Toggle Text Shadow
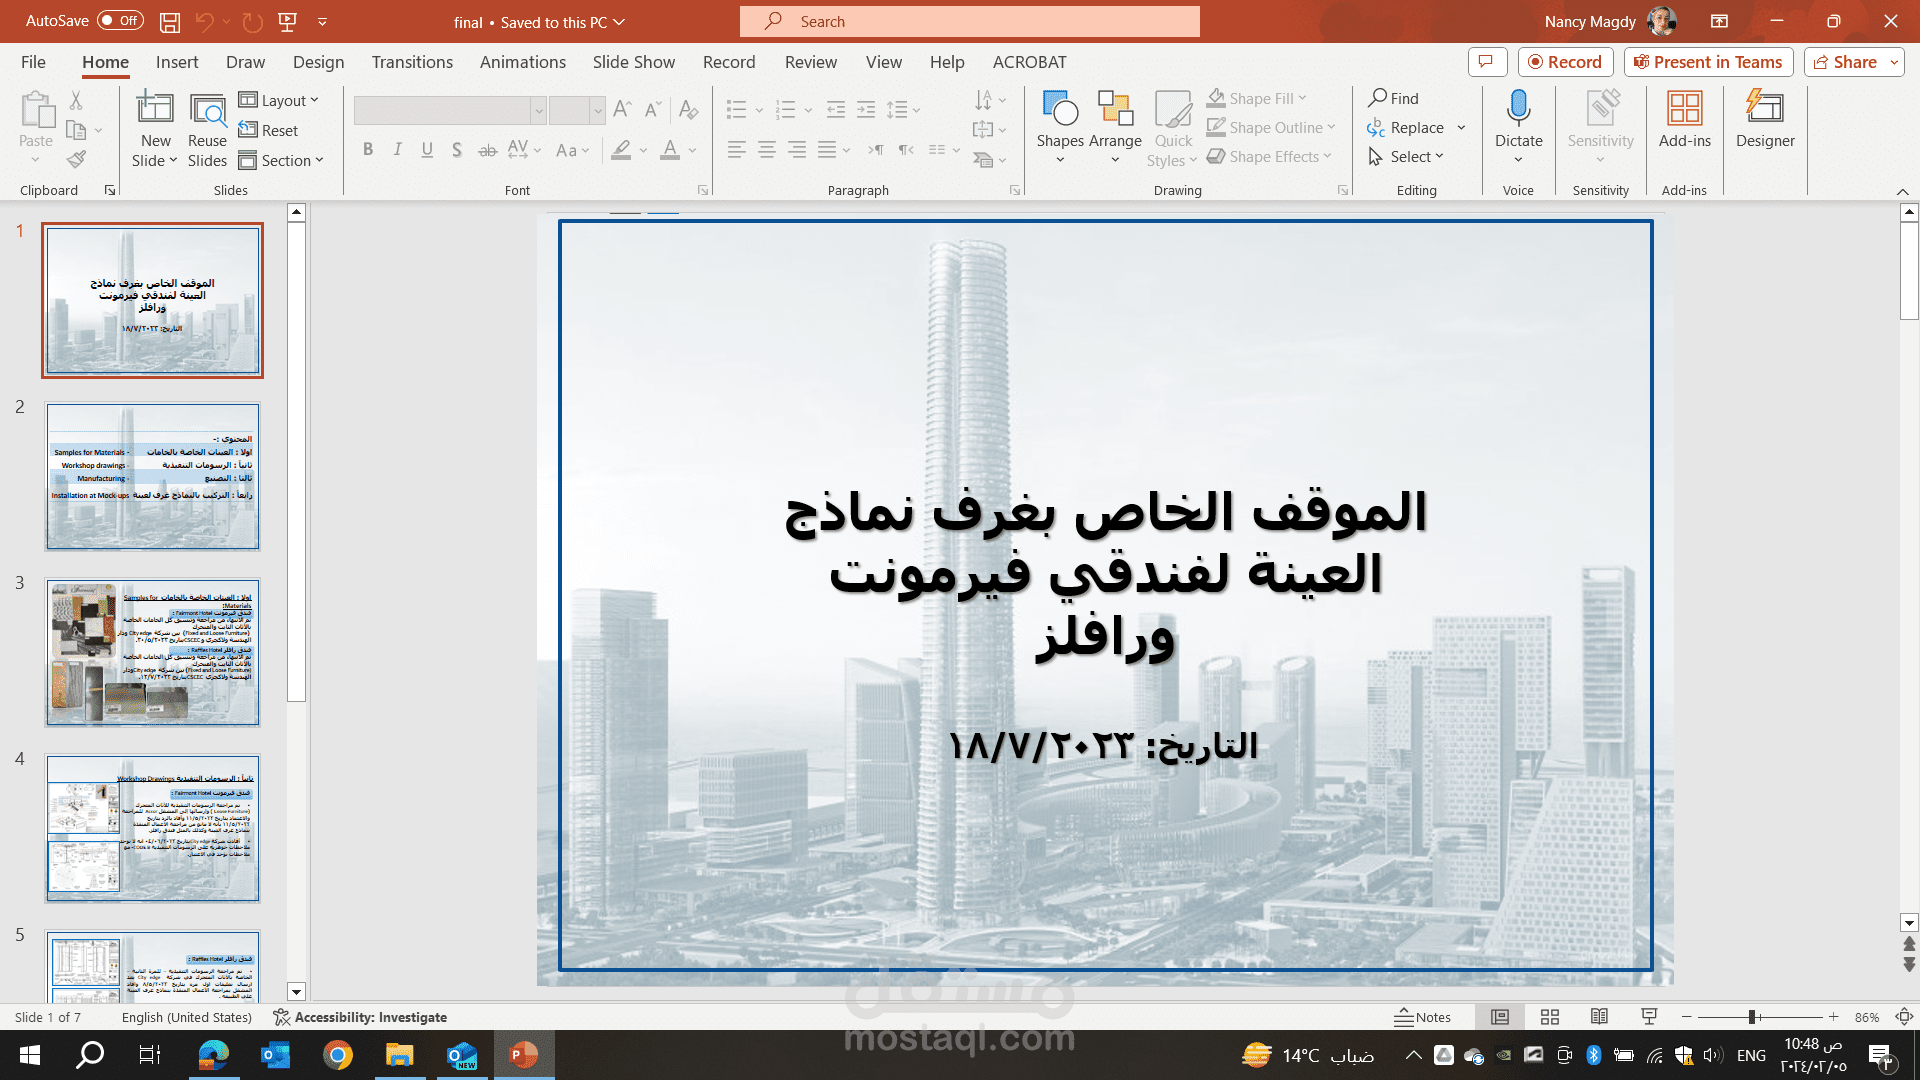This screenshot has width=1920, height=1080. (x=457, y=150)
